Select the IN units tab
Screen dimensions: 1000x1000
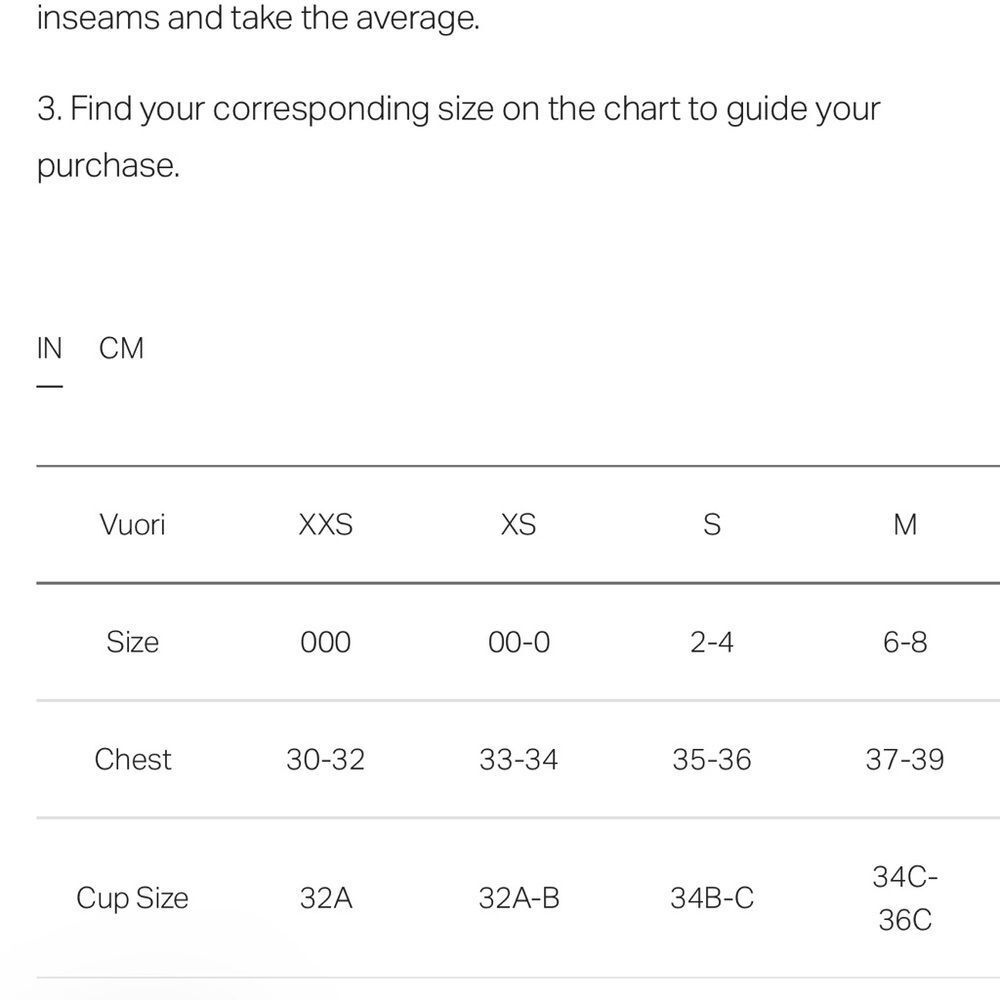(x=49, y=348)
